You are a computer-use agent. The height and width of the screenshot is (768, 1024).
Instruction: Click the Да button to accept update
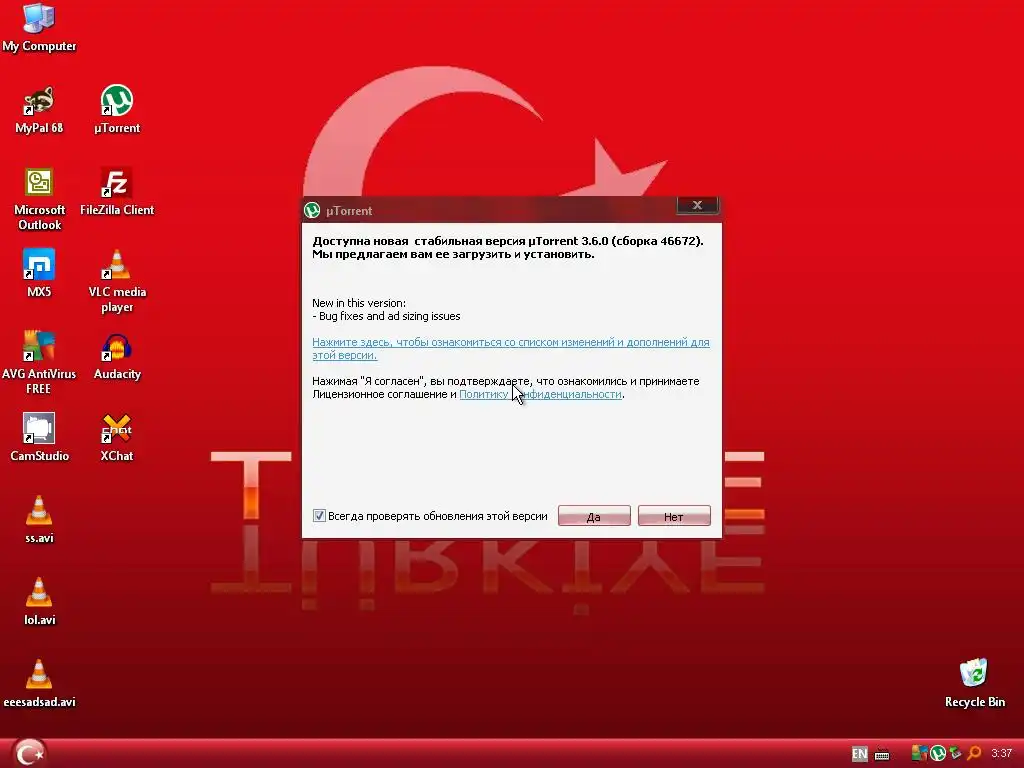pyautogui.click(x=594, y=516)
